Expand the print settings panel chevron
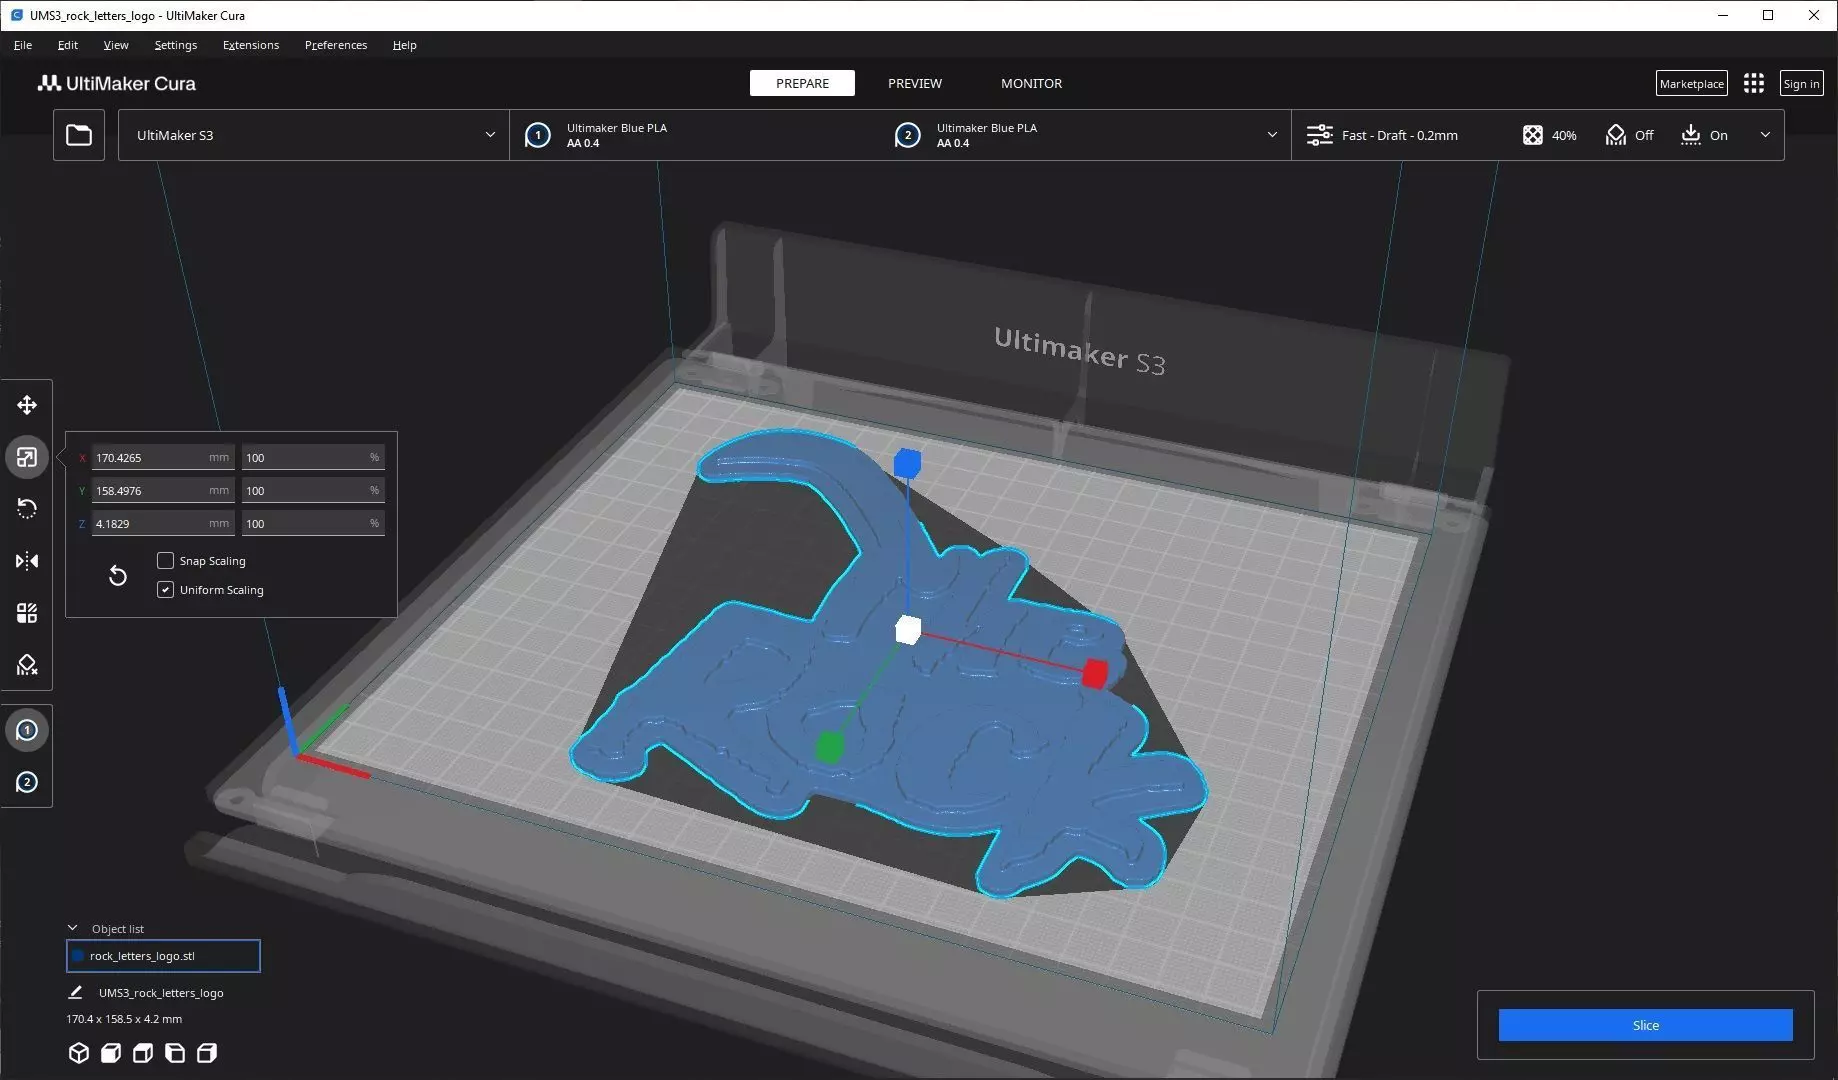Screen dimensions: 1838x1080 pos(1765,135)
